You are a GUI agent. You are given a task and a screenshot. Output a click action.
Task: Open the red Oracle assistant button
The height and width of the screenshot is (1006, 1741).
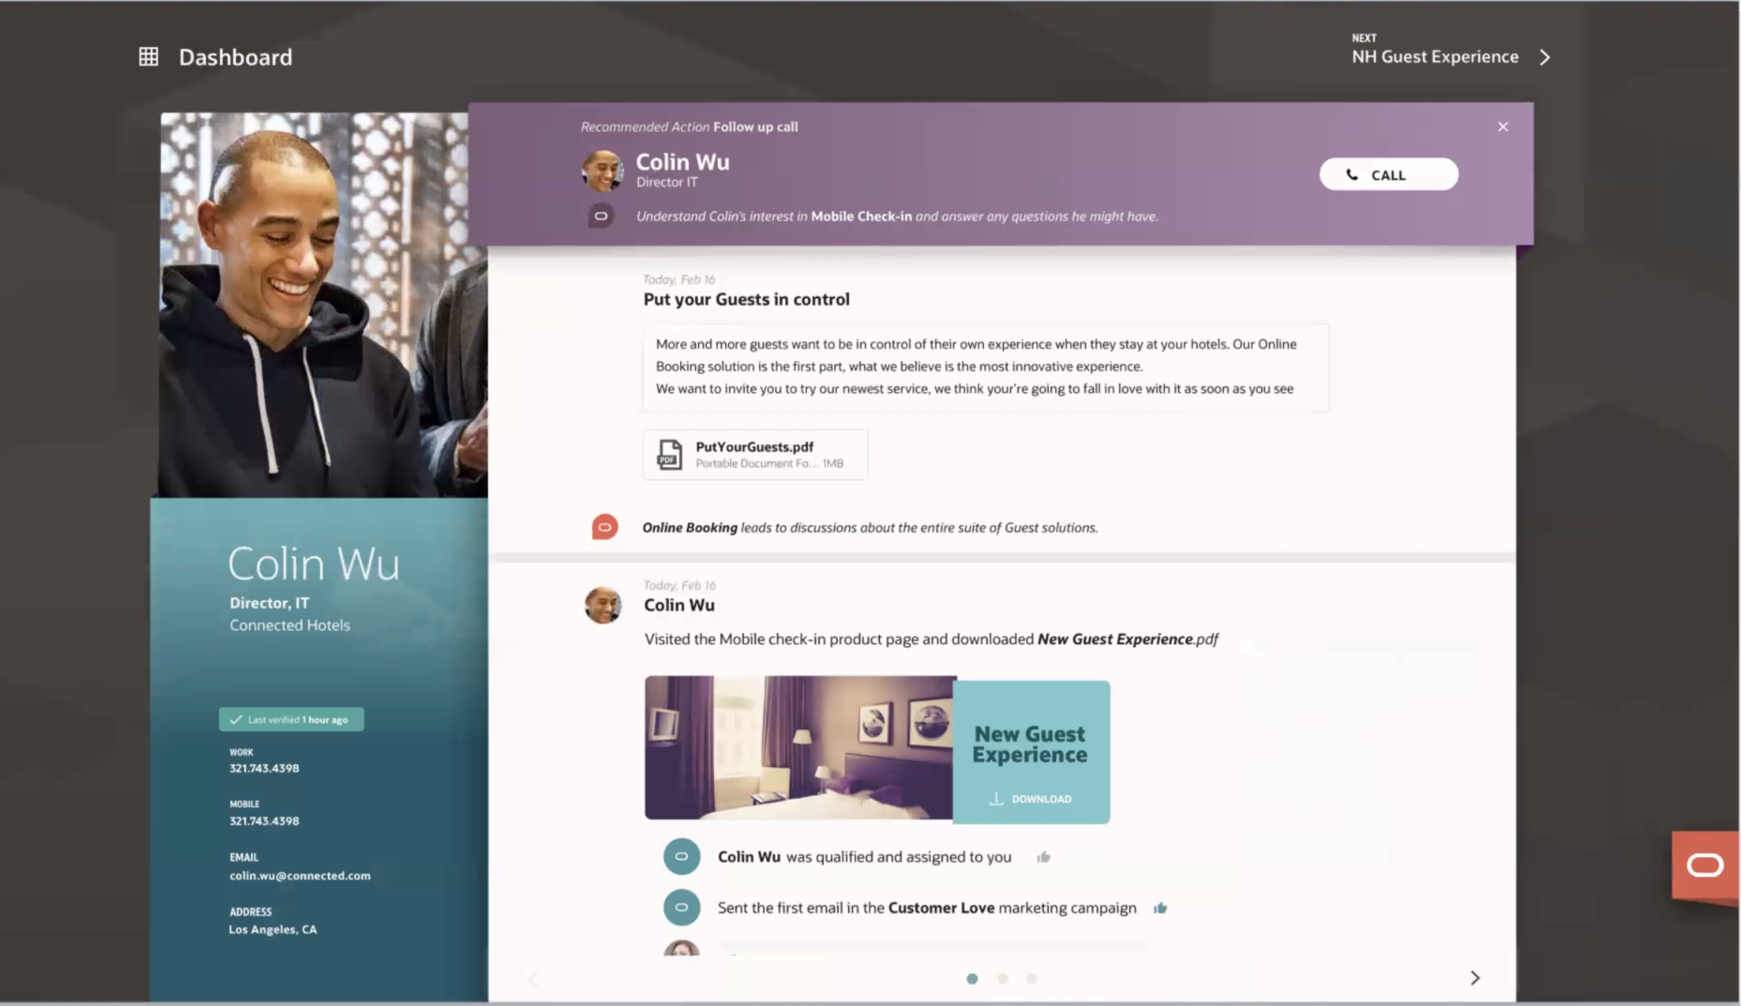click(1704, 865)
